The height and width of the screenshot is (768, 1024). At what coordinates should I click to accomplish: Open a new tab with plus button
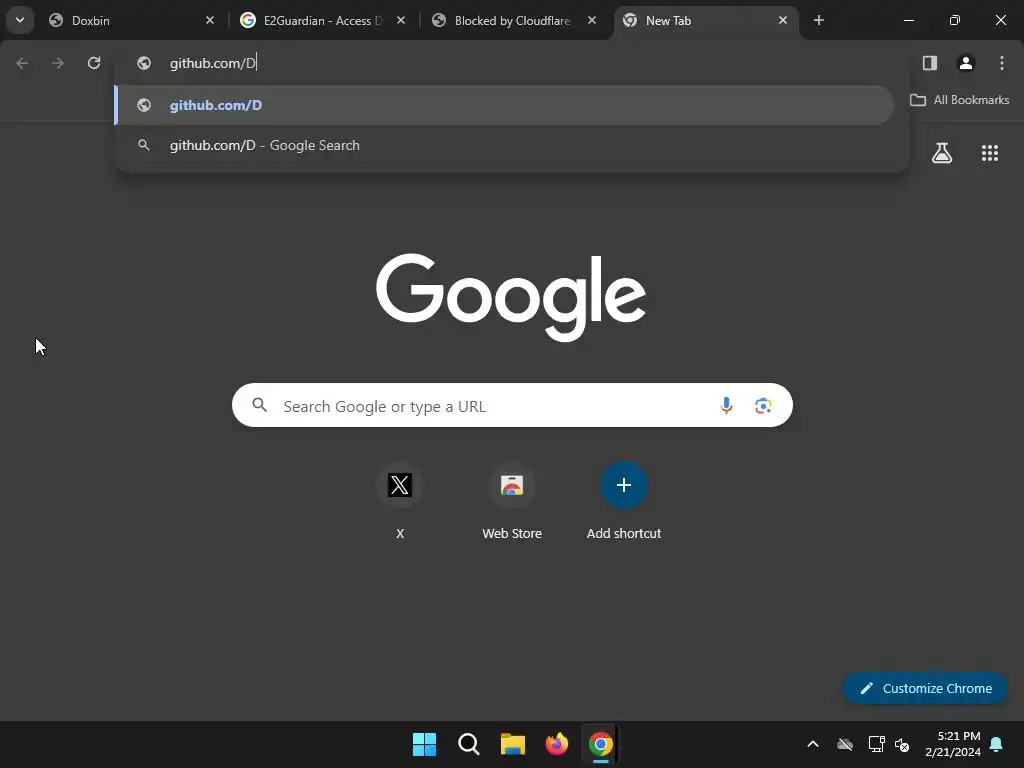coord(819,20)
